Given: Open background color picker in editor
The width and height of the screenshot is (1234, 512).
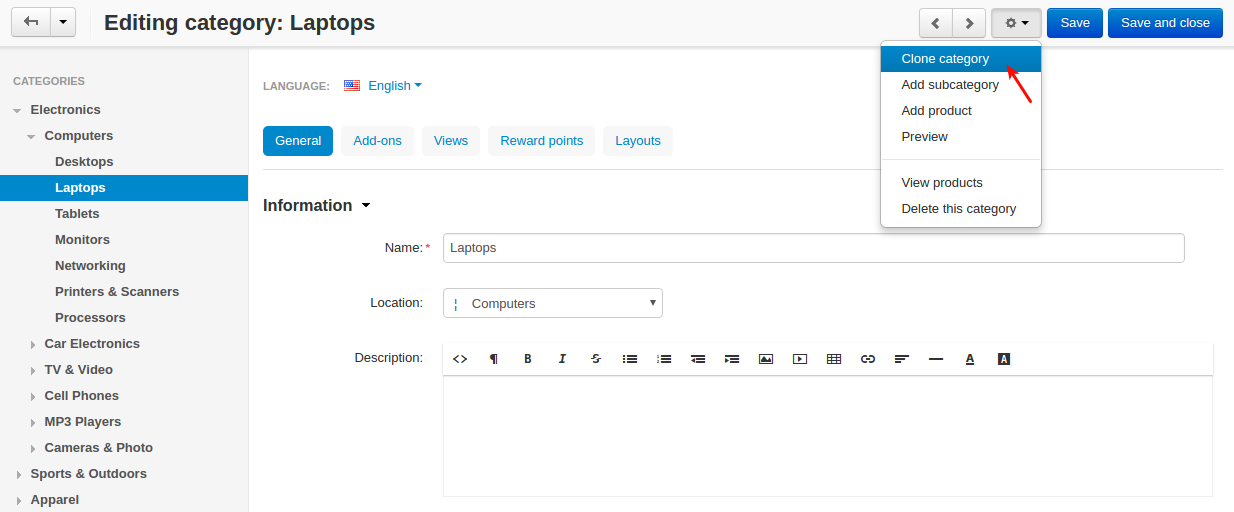Looking at the screenshot, I should pyautogui.click(x=1004, y=359).
